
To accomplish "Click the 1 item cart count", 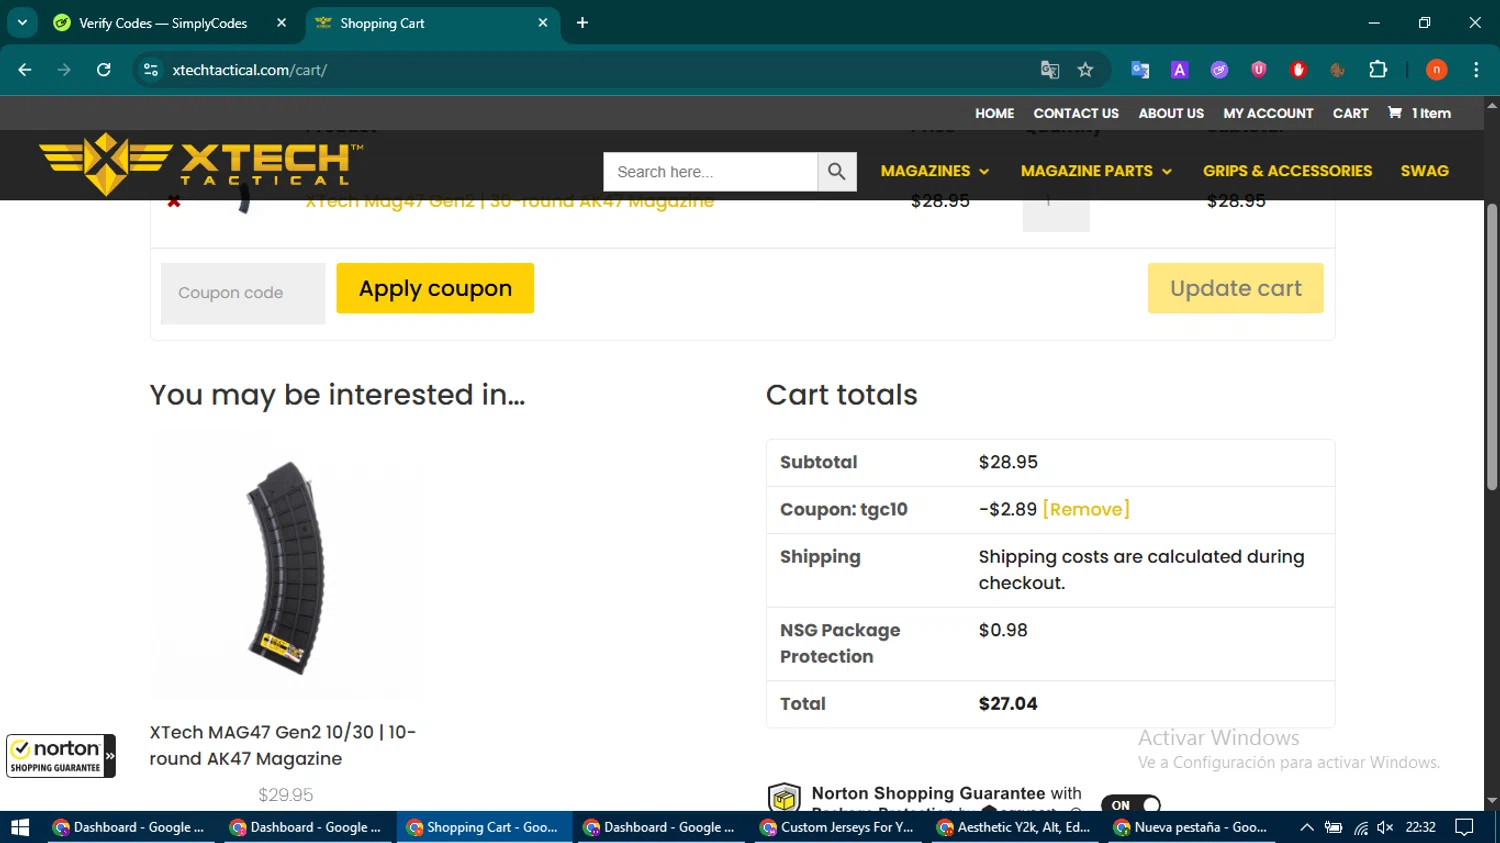I will (1431, 113).
